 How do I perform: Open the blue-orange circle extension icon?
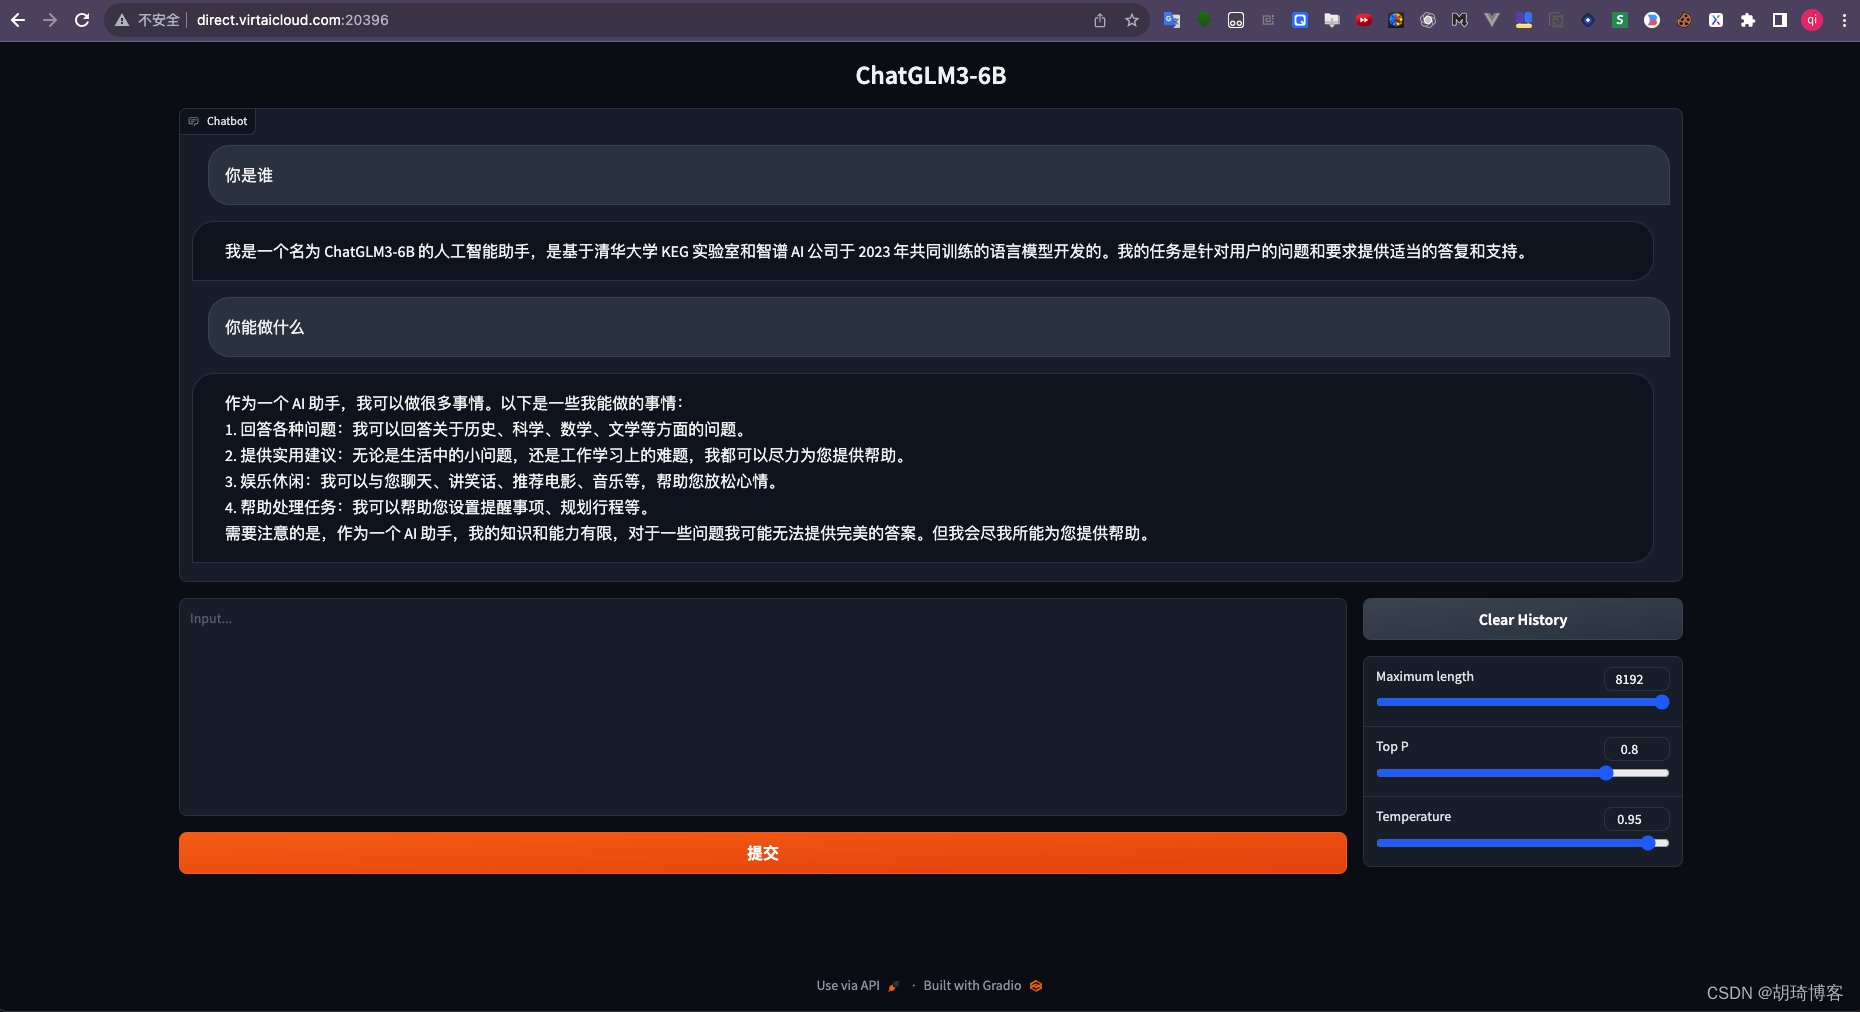tap(1652, 20)
